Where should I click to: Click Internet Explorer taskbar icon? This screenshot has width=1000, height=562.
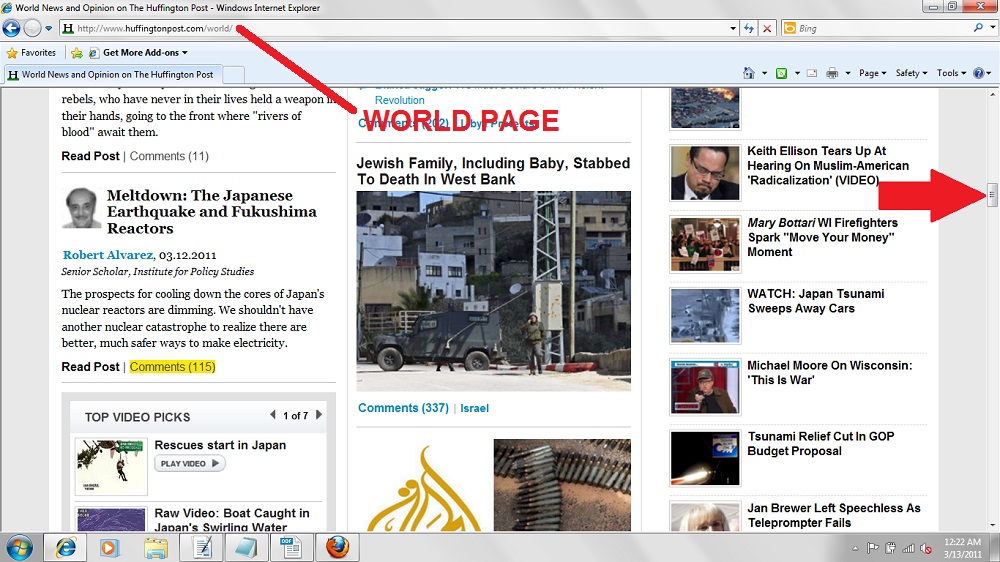65,547
